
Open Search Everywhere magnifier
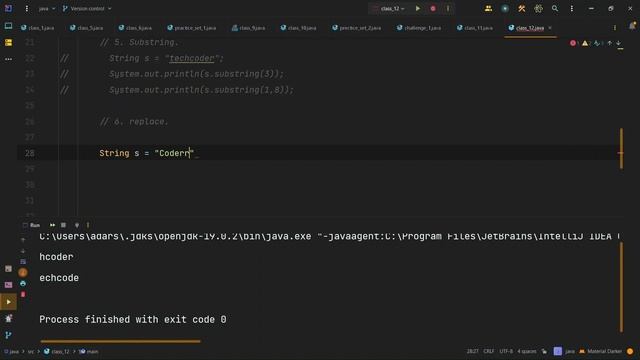[555, 8]
